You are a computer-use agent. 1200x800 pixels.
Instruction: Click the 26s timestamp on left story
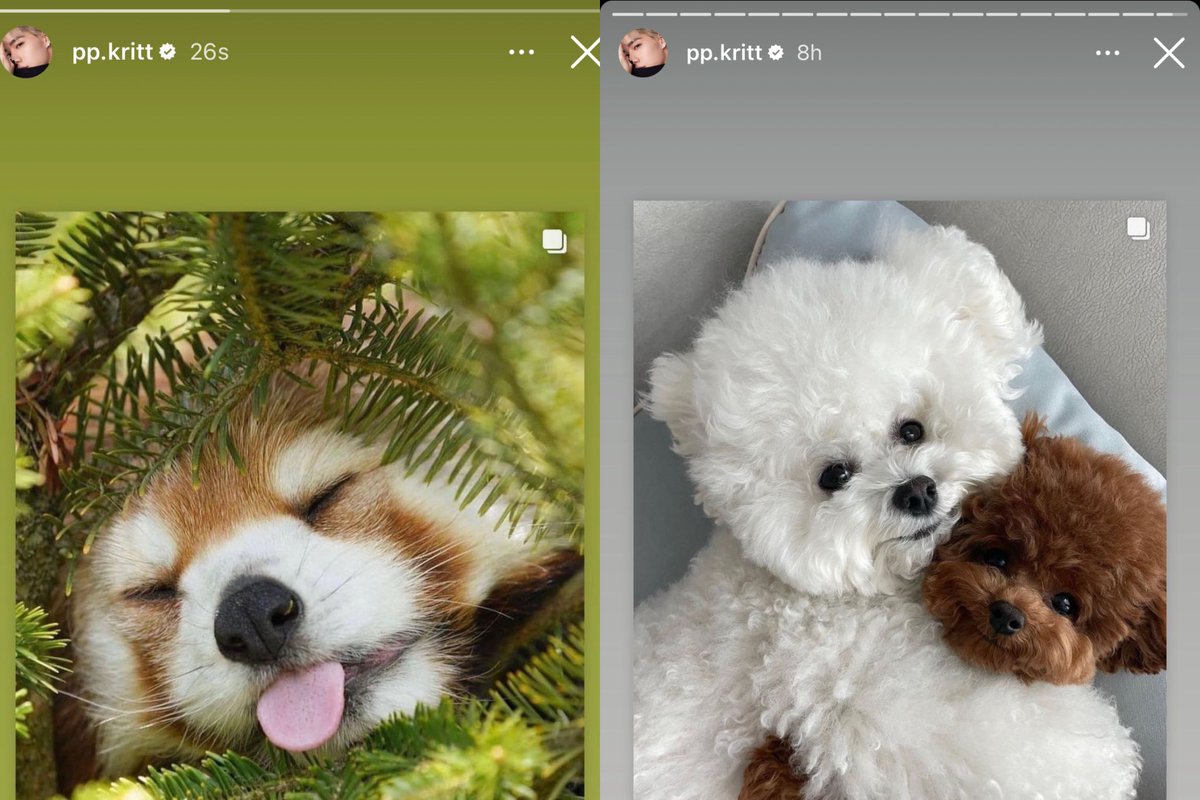[x=209, y=52]
